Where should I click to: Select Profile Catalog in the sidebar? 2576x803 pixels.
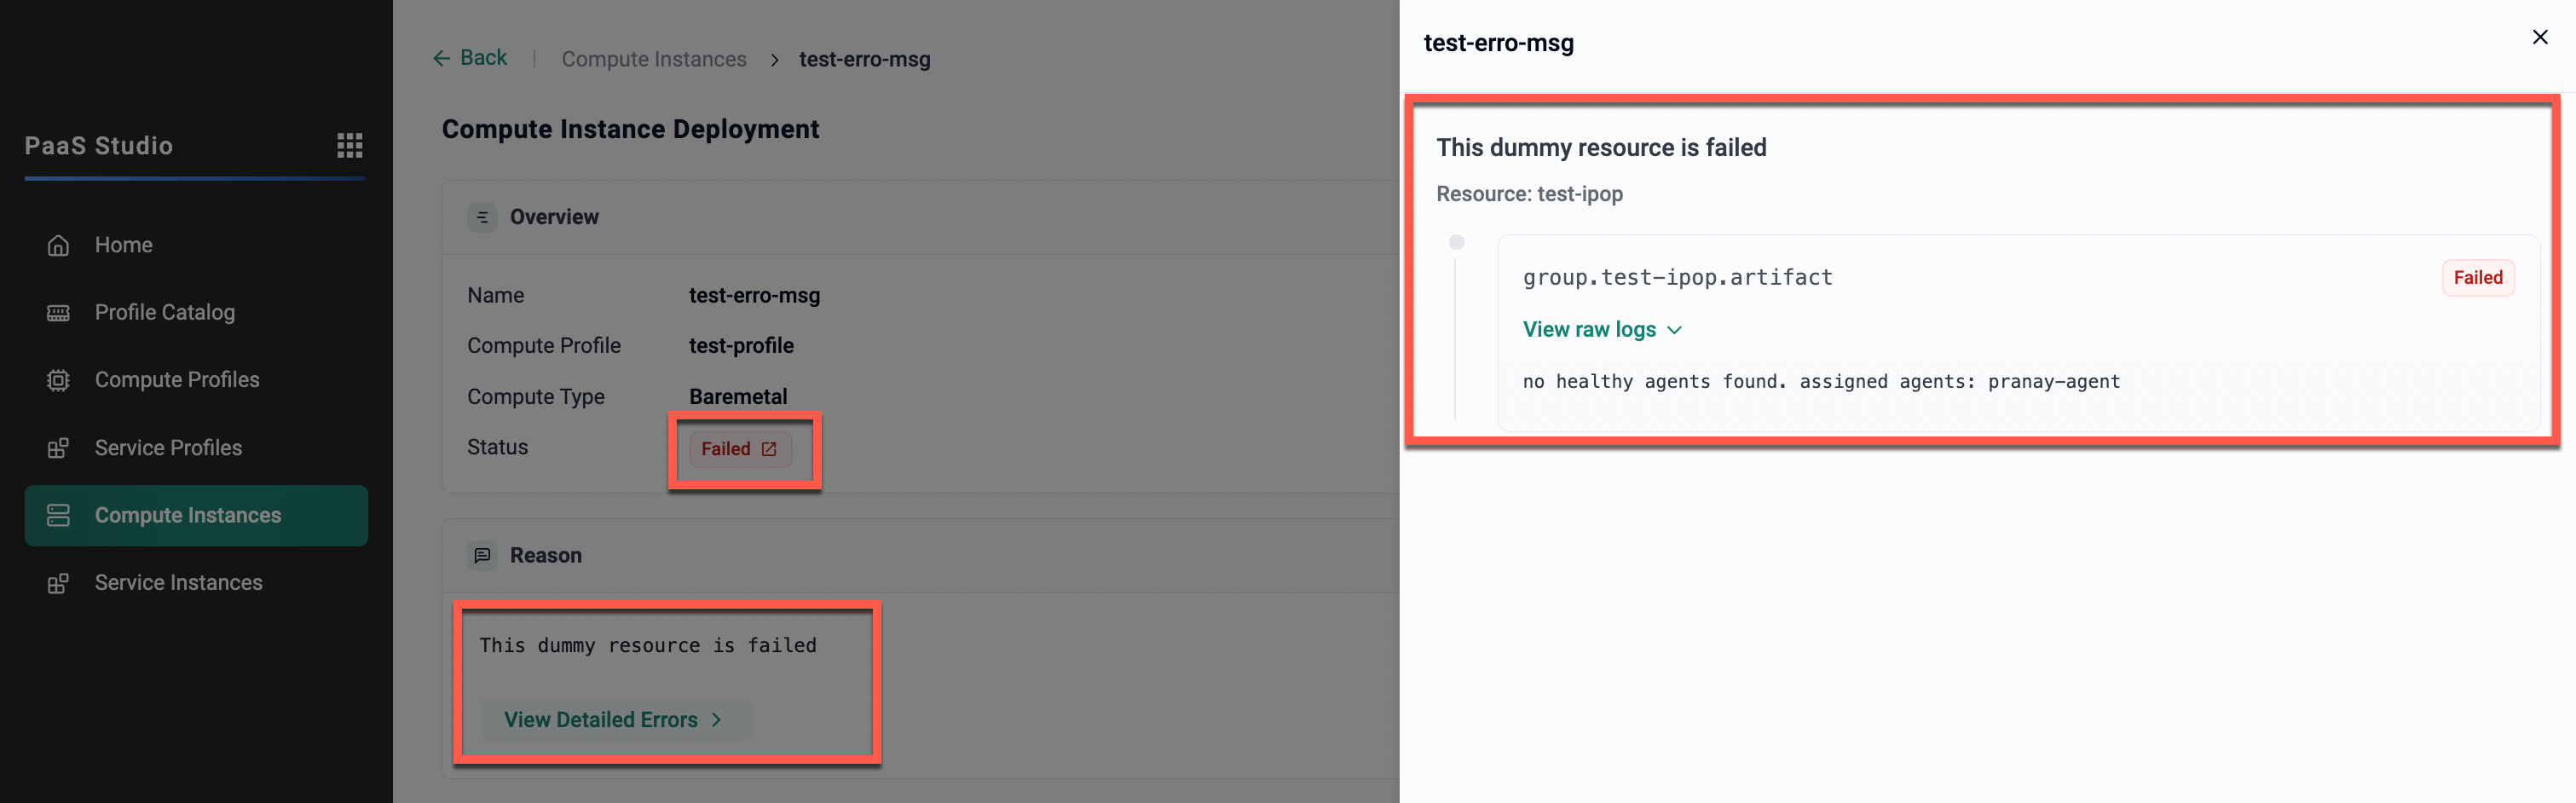165,313
